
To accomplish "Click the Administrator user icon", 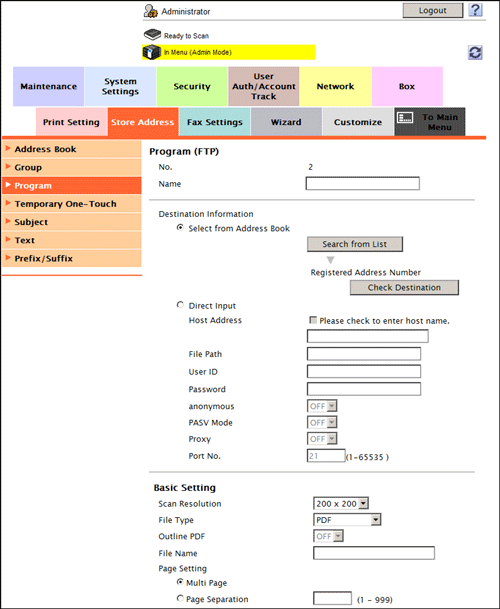I will click(151, 11).
